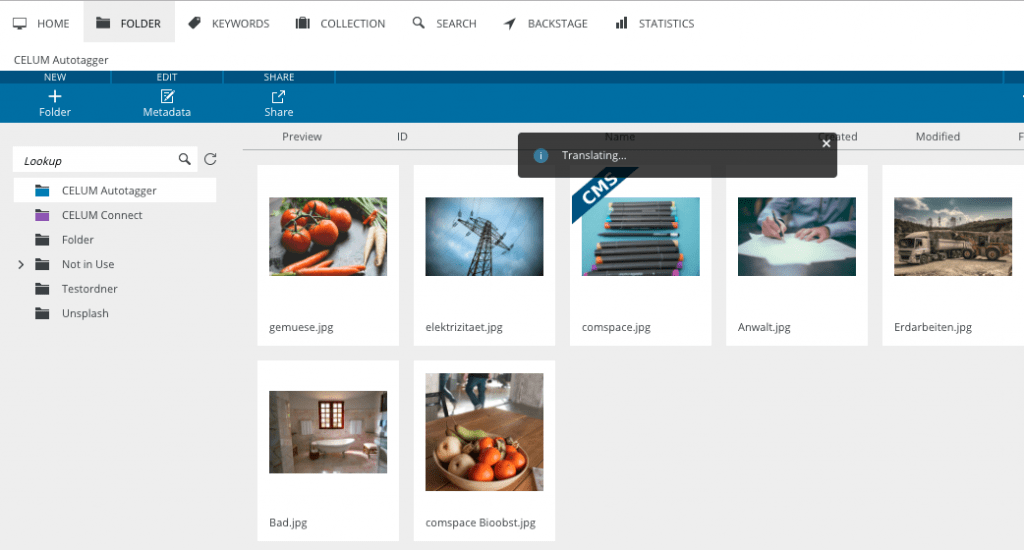Image resolution: width=1024 pixels, height=550 pixels.
Task: Type in the Lookup field
Action: (95, 160)
